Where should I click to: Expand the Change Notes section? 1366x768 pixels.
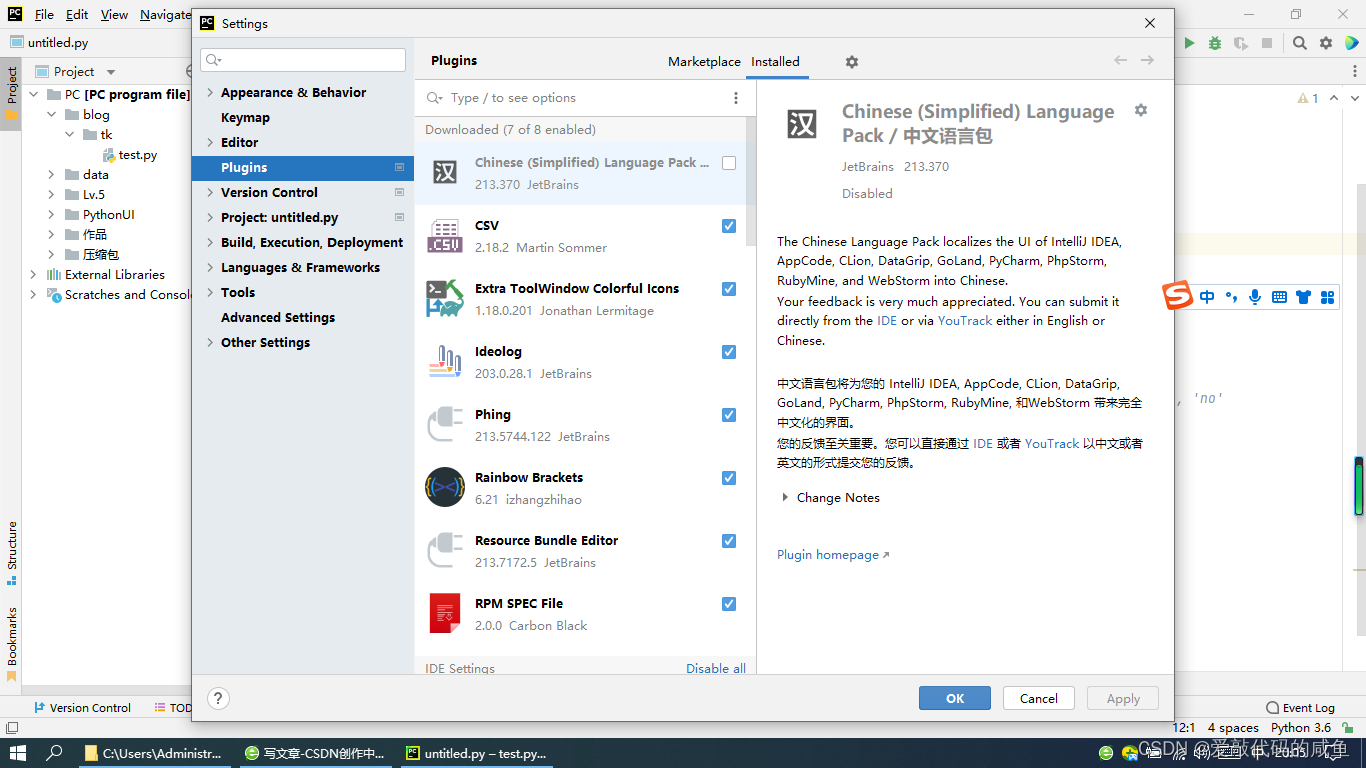[x=785, y=497]
